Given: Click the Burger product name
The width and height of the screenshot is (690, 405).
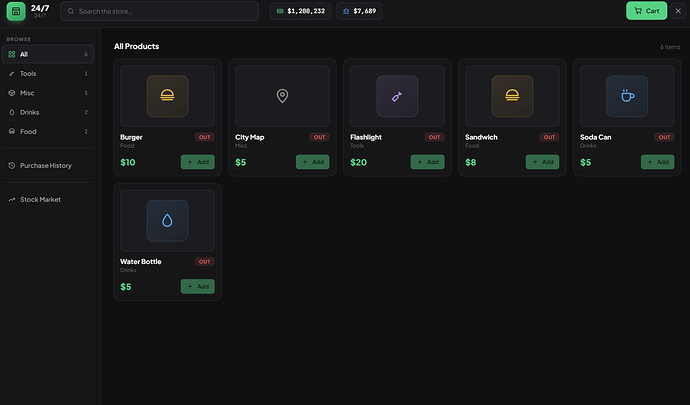Looking at the screenshot, I should click(x=131, y=137).
